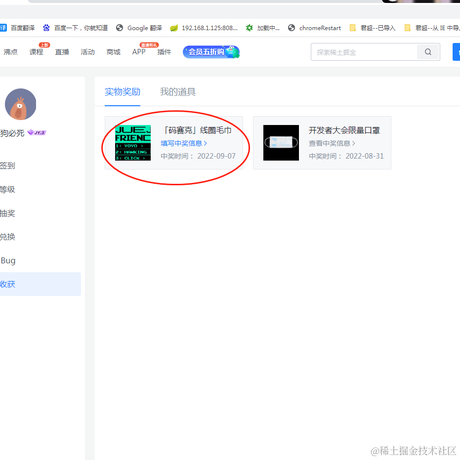This screenshot has height=460, width=460.
Task: Select 收获 in sidebar
Action: click(40, 284)
